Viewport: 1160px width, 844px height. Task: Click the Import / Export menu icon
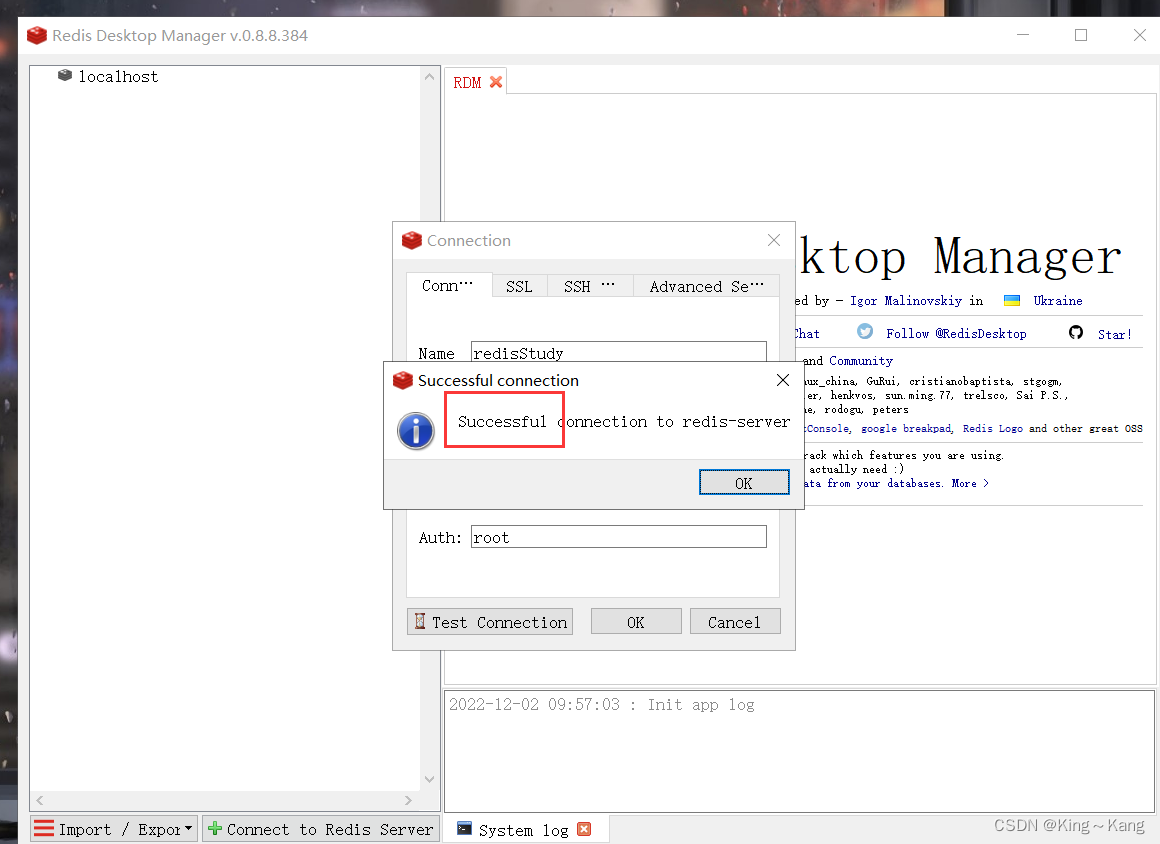tap(44, 828)
